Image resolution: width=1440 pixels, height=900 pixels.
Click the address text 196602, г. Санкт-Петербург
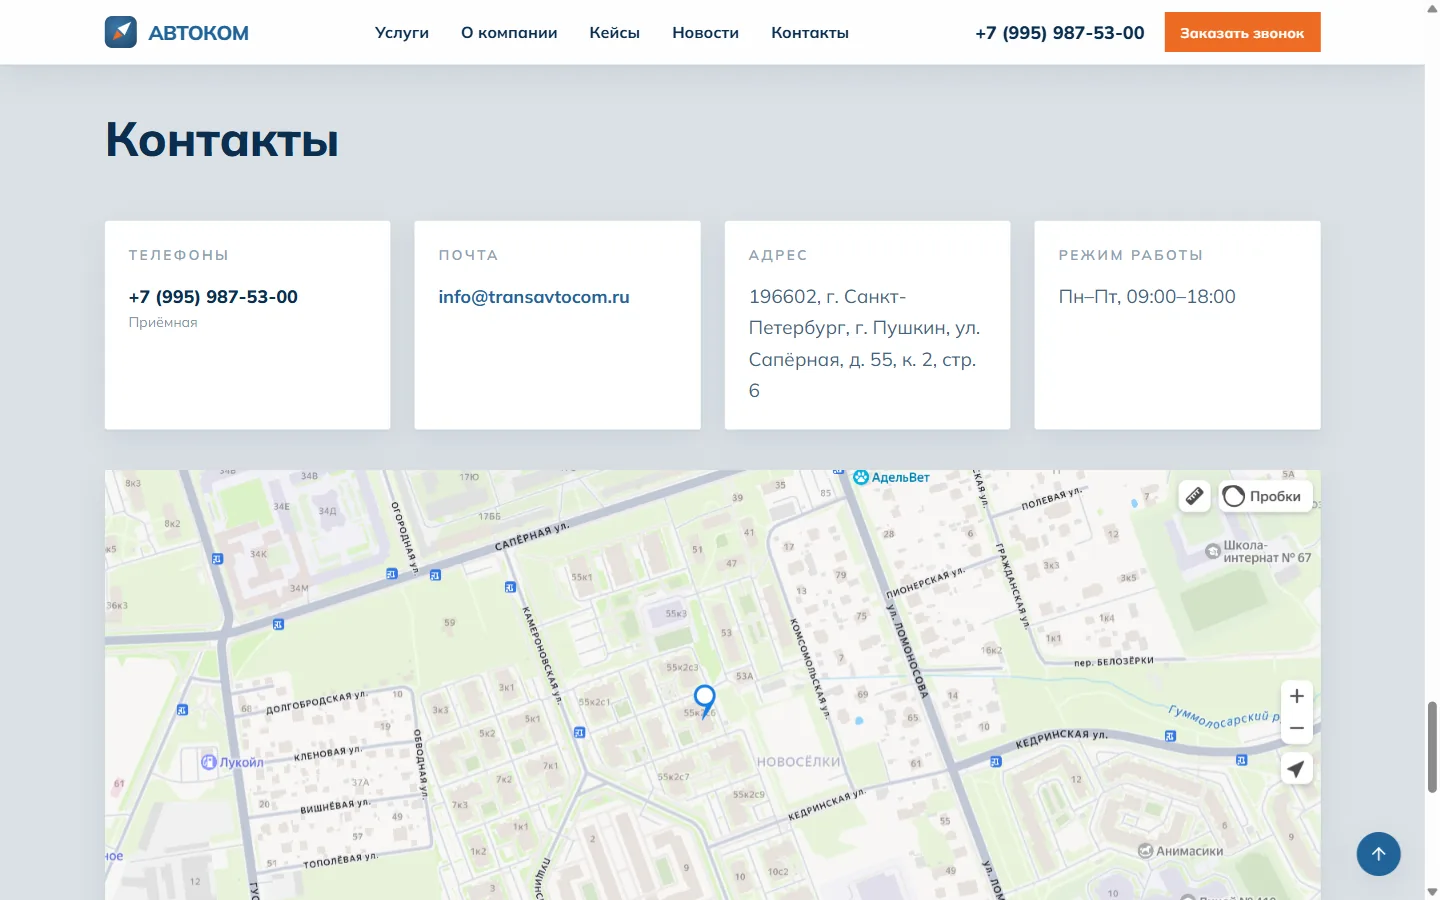(x=865, y=343)
